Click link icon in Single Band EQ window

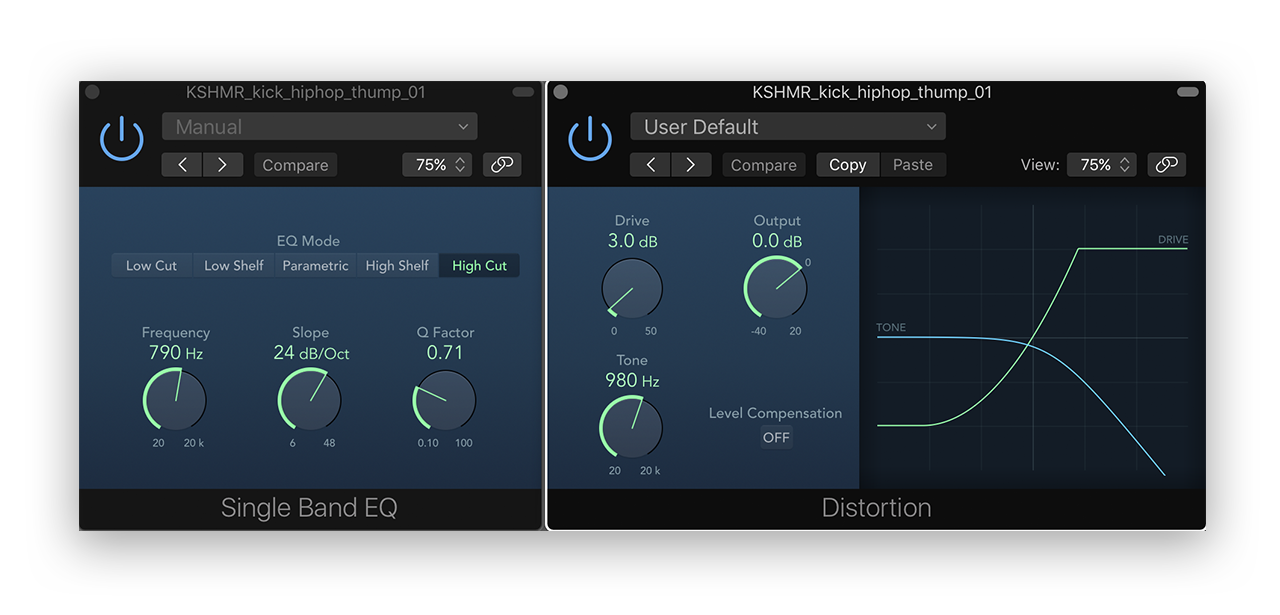point(502,165)
